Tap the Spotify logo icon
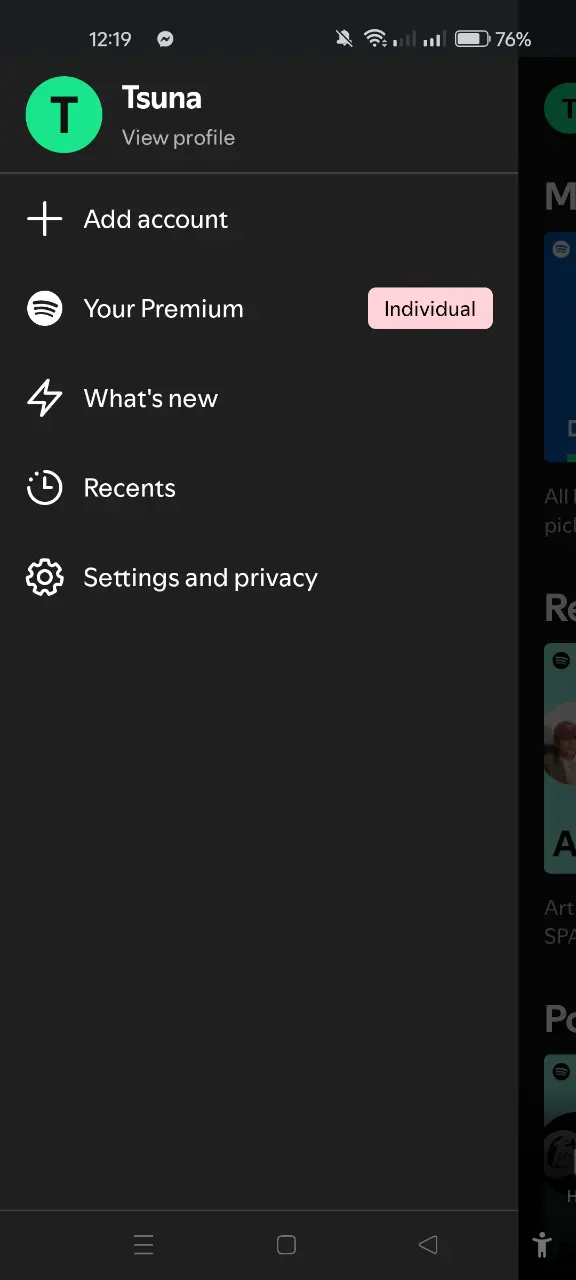Viewport: 576px width, 1280px height. pyautogui.click(x=44, y=309)
